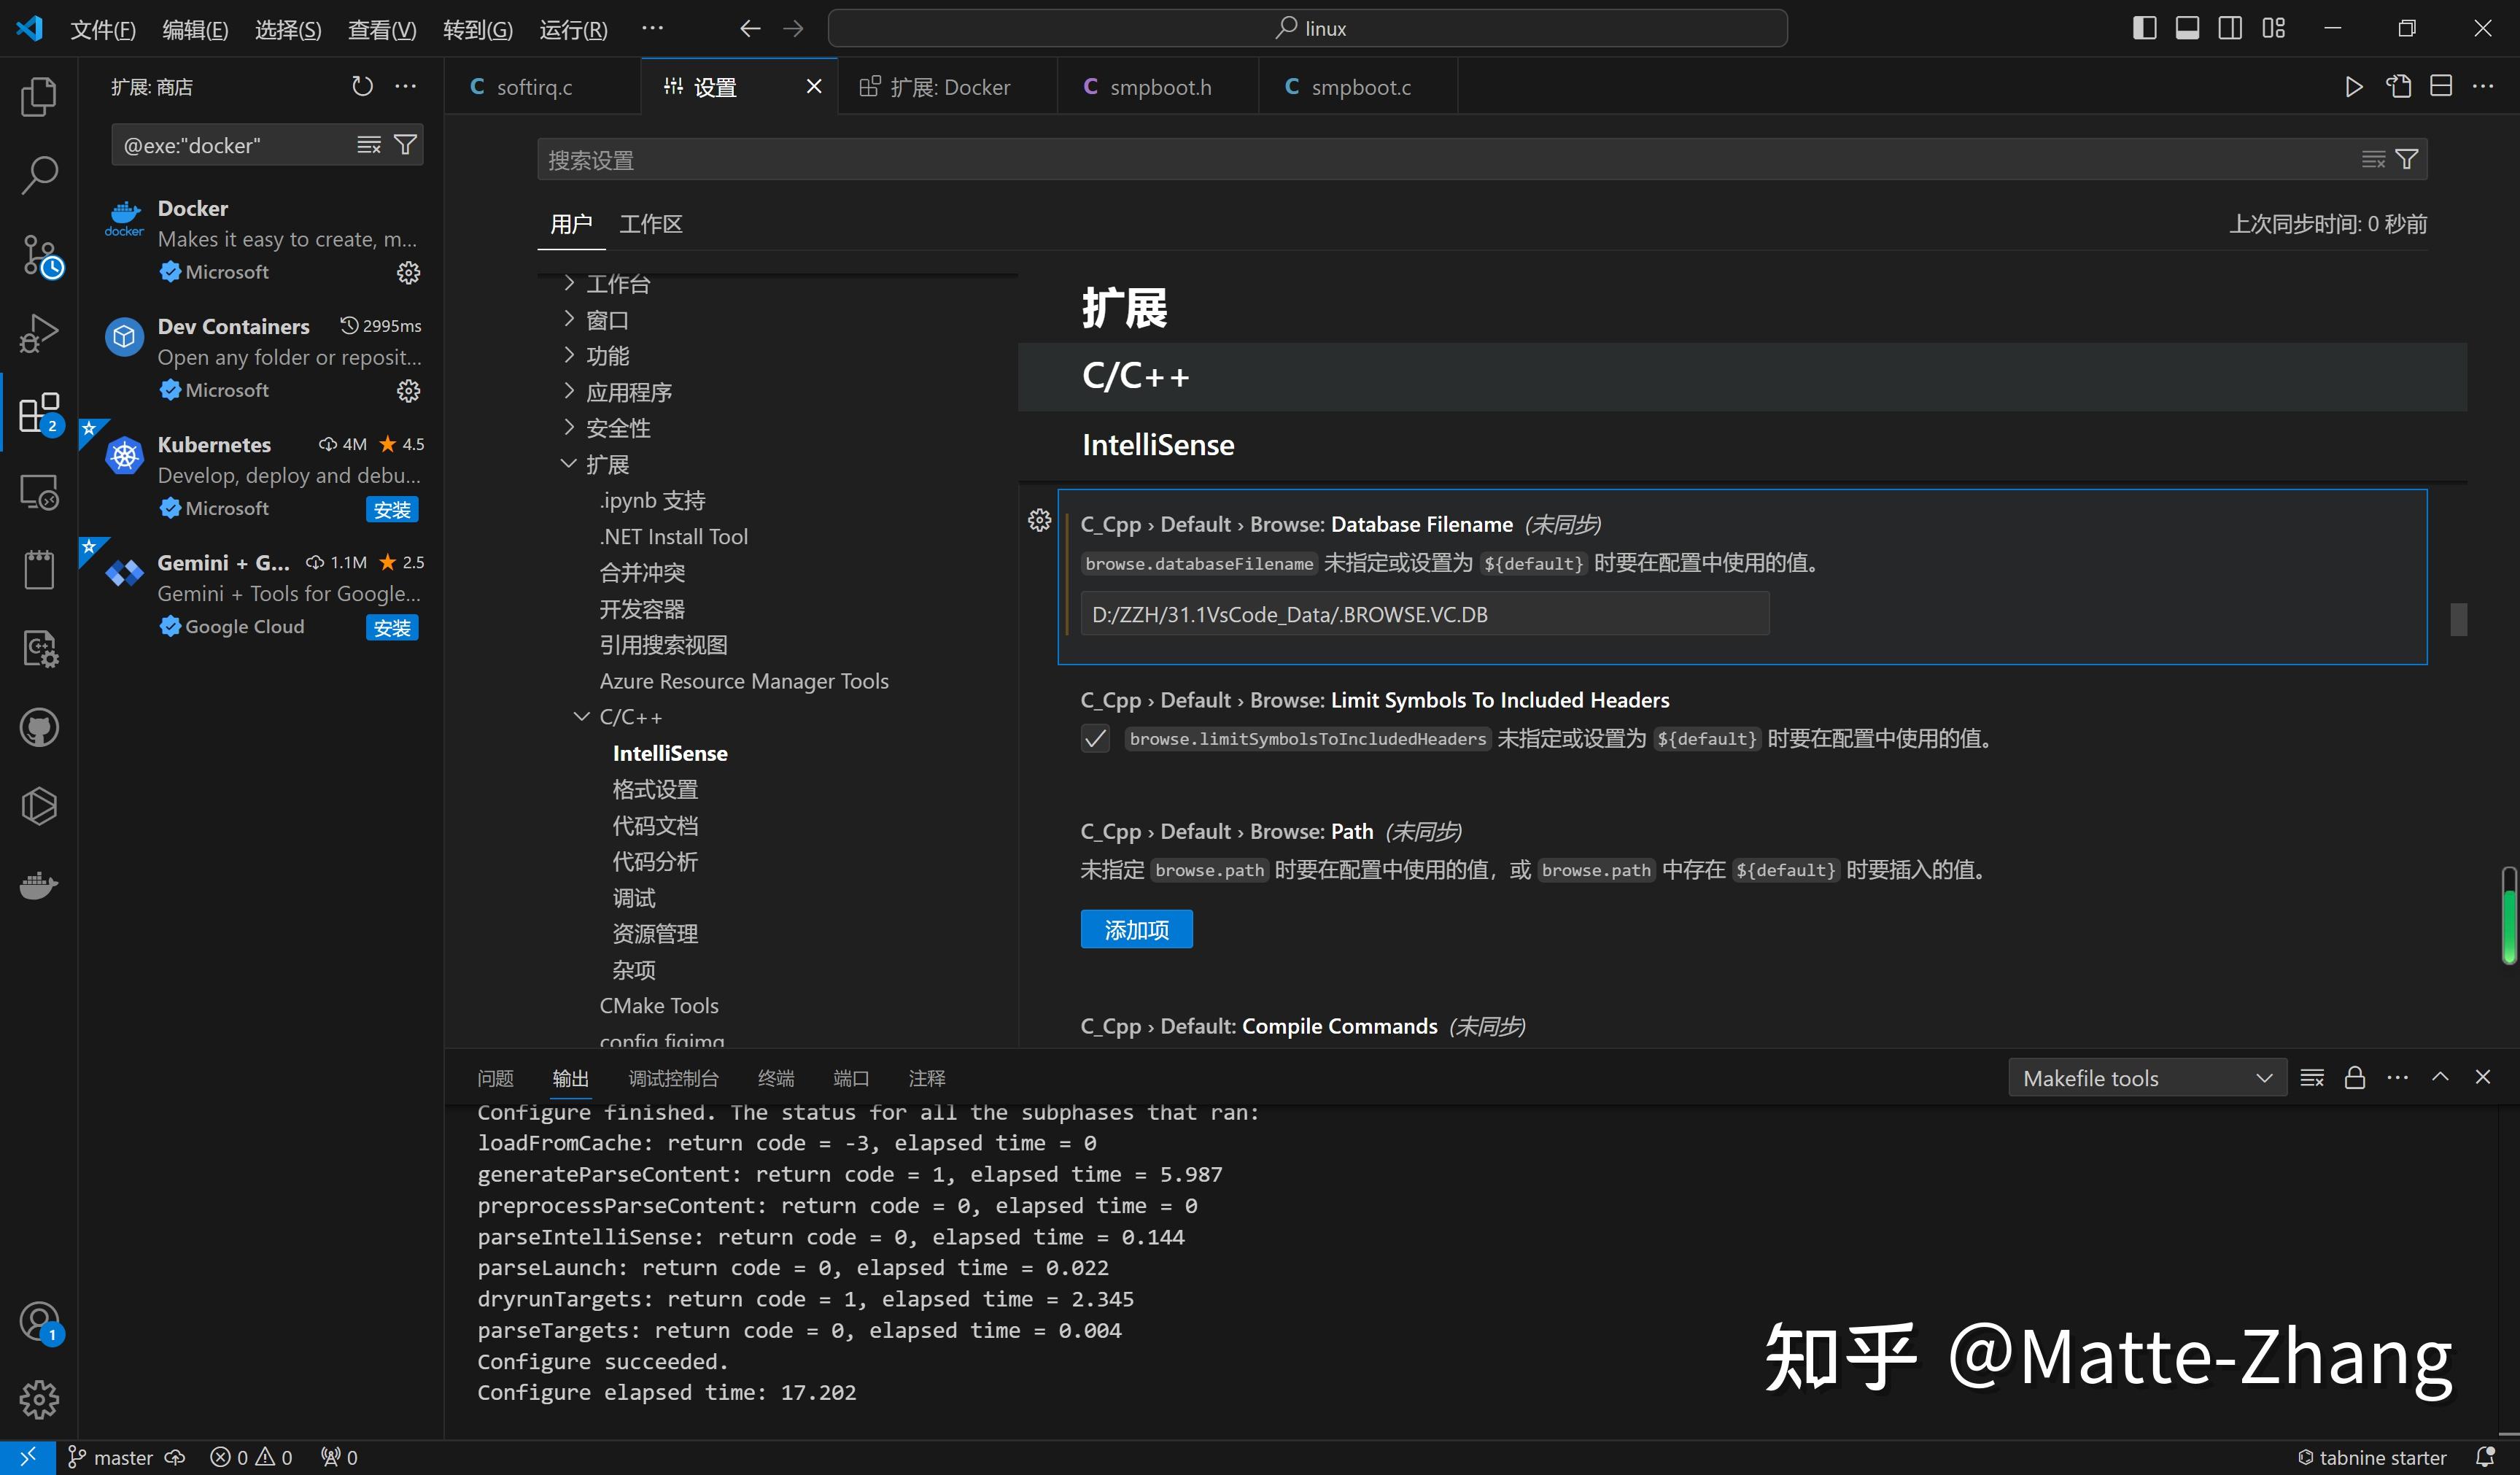
Task: Toggle the primary sidebar visibility
Action: click(2143, 27)
